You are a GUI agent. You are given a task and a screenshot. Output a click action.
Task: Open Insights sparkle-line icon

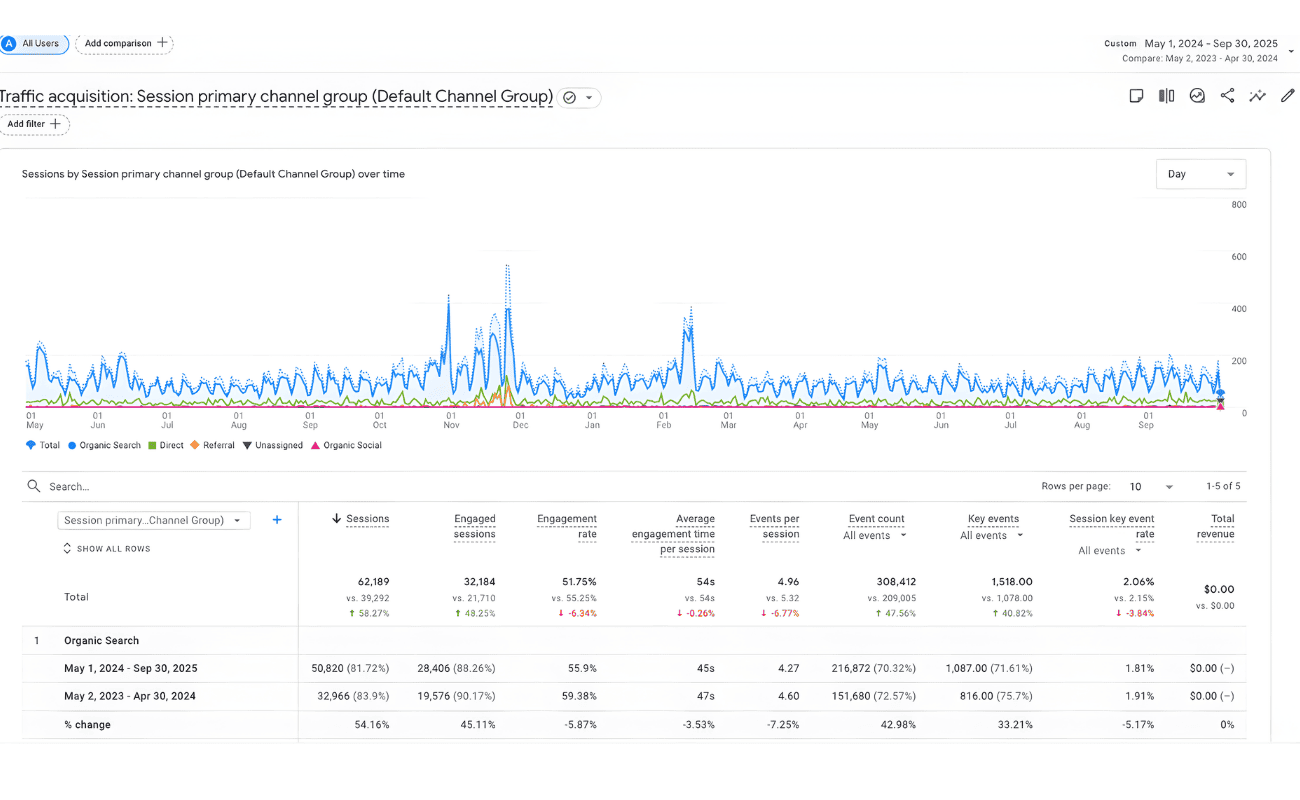1257,96
